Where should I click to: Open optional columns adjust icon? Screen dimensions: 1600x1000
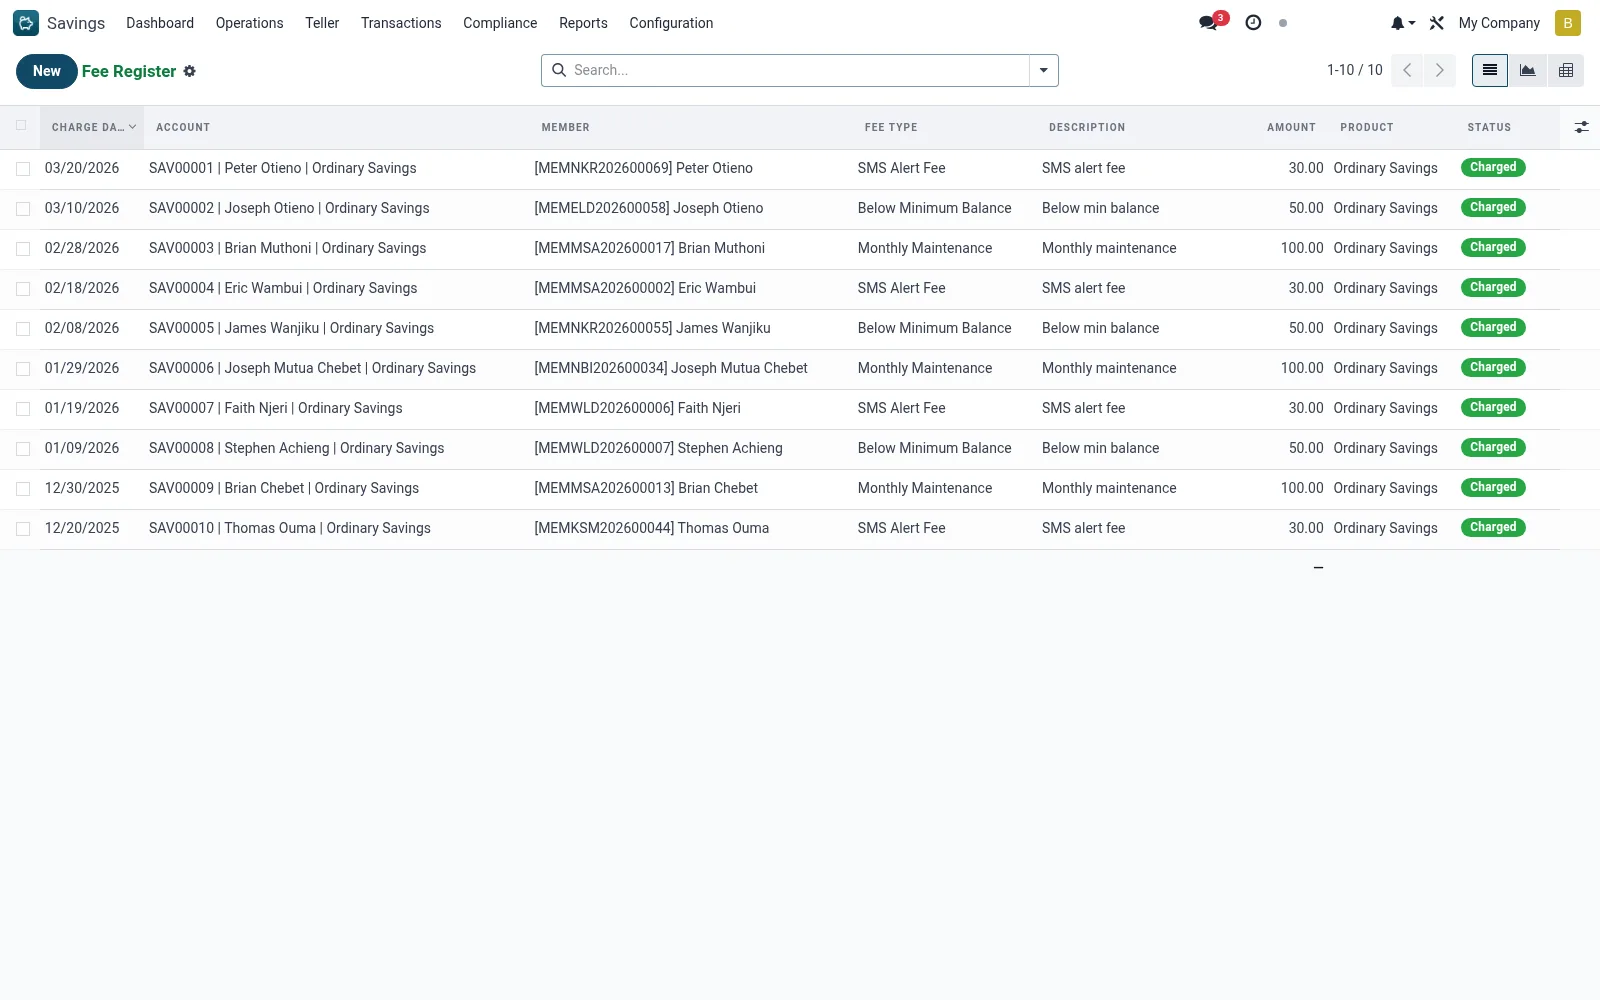(1581, 127)
